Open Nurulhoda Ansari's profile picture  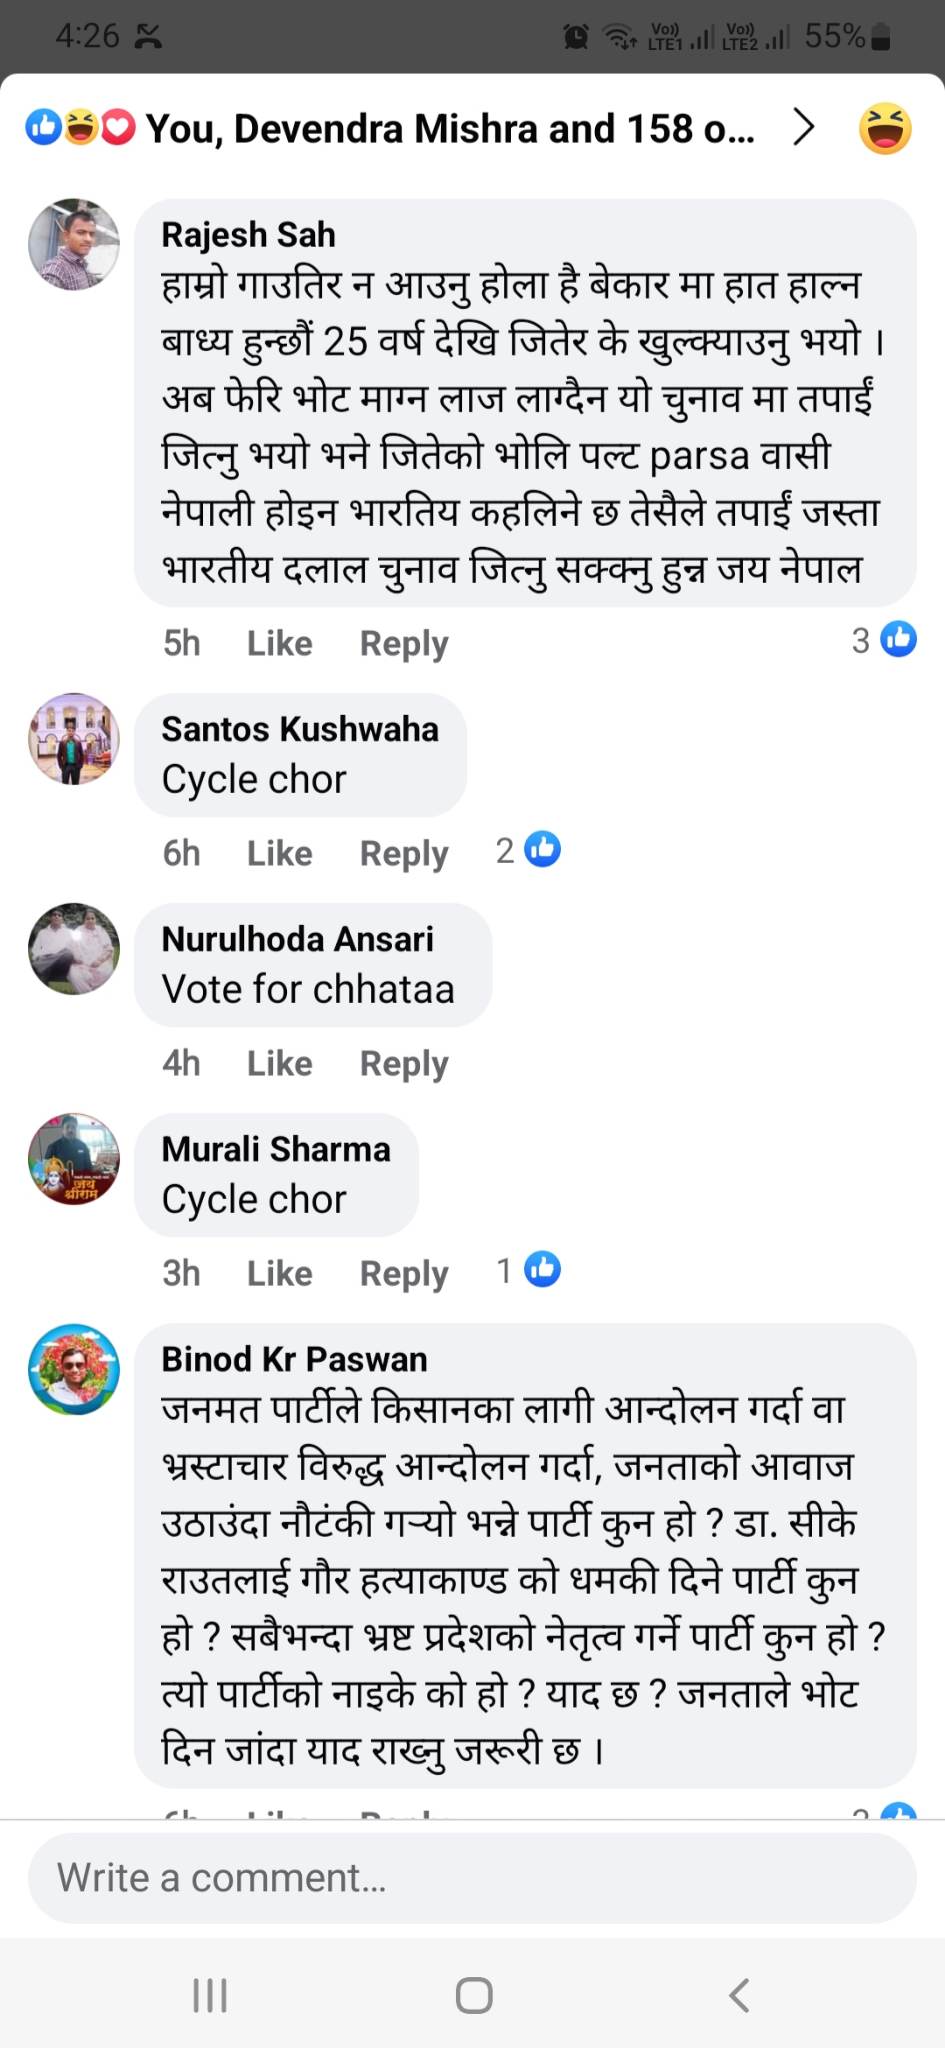tap(74, 949)
